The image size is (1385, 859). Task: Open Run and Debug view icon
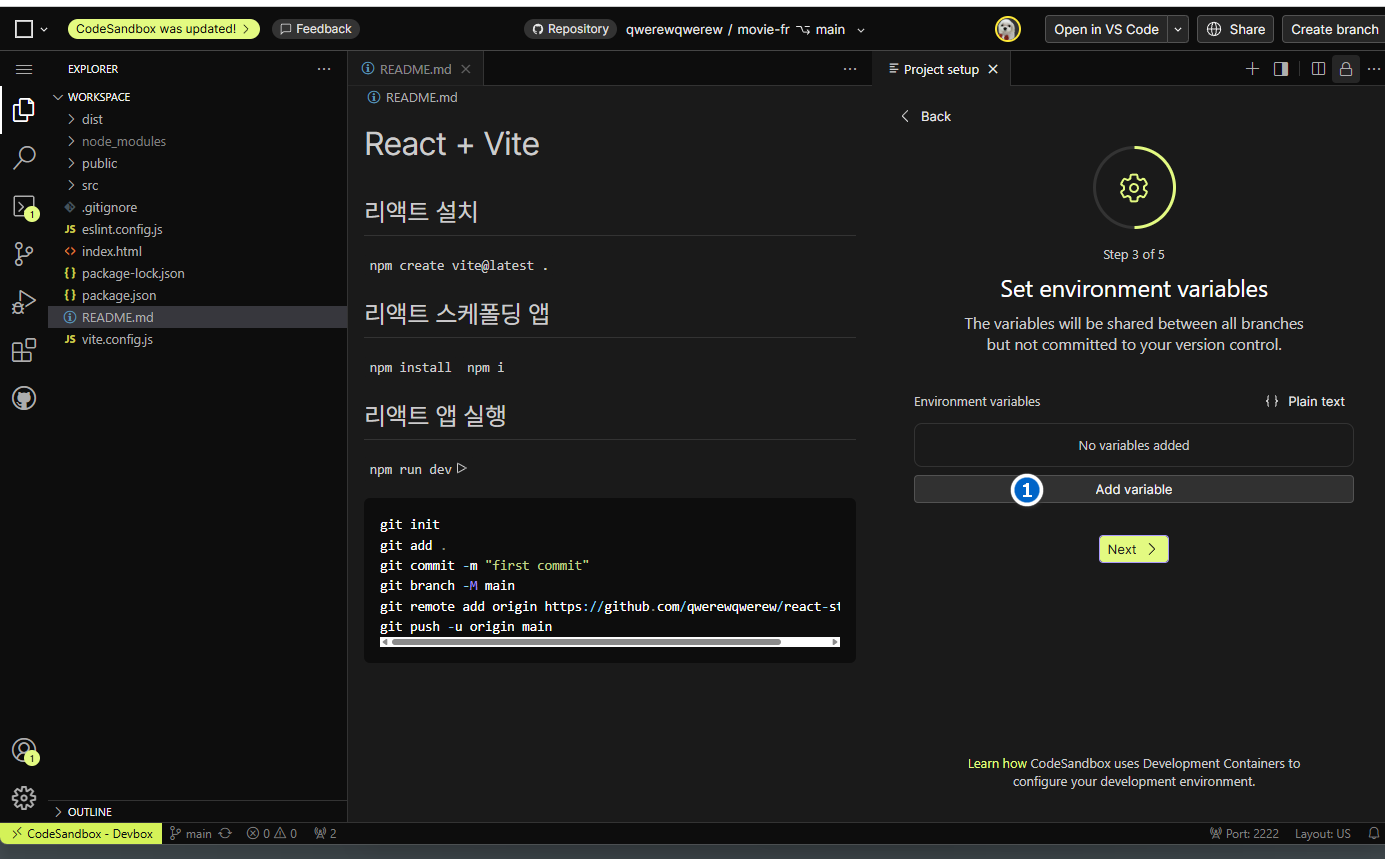[24, 302]
